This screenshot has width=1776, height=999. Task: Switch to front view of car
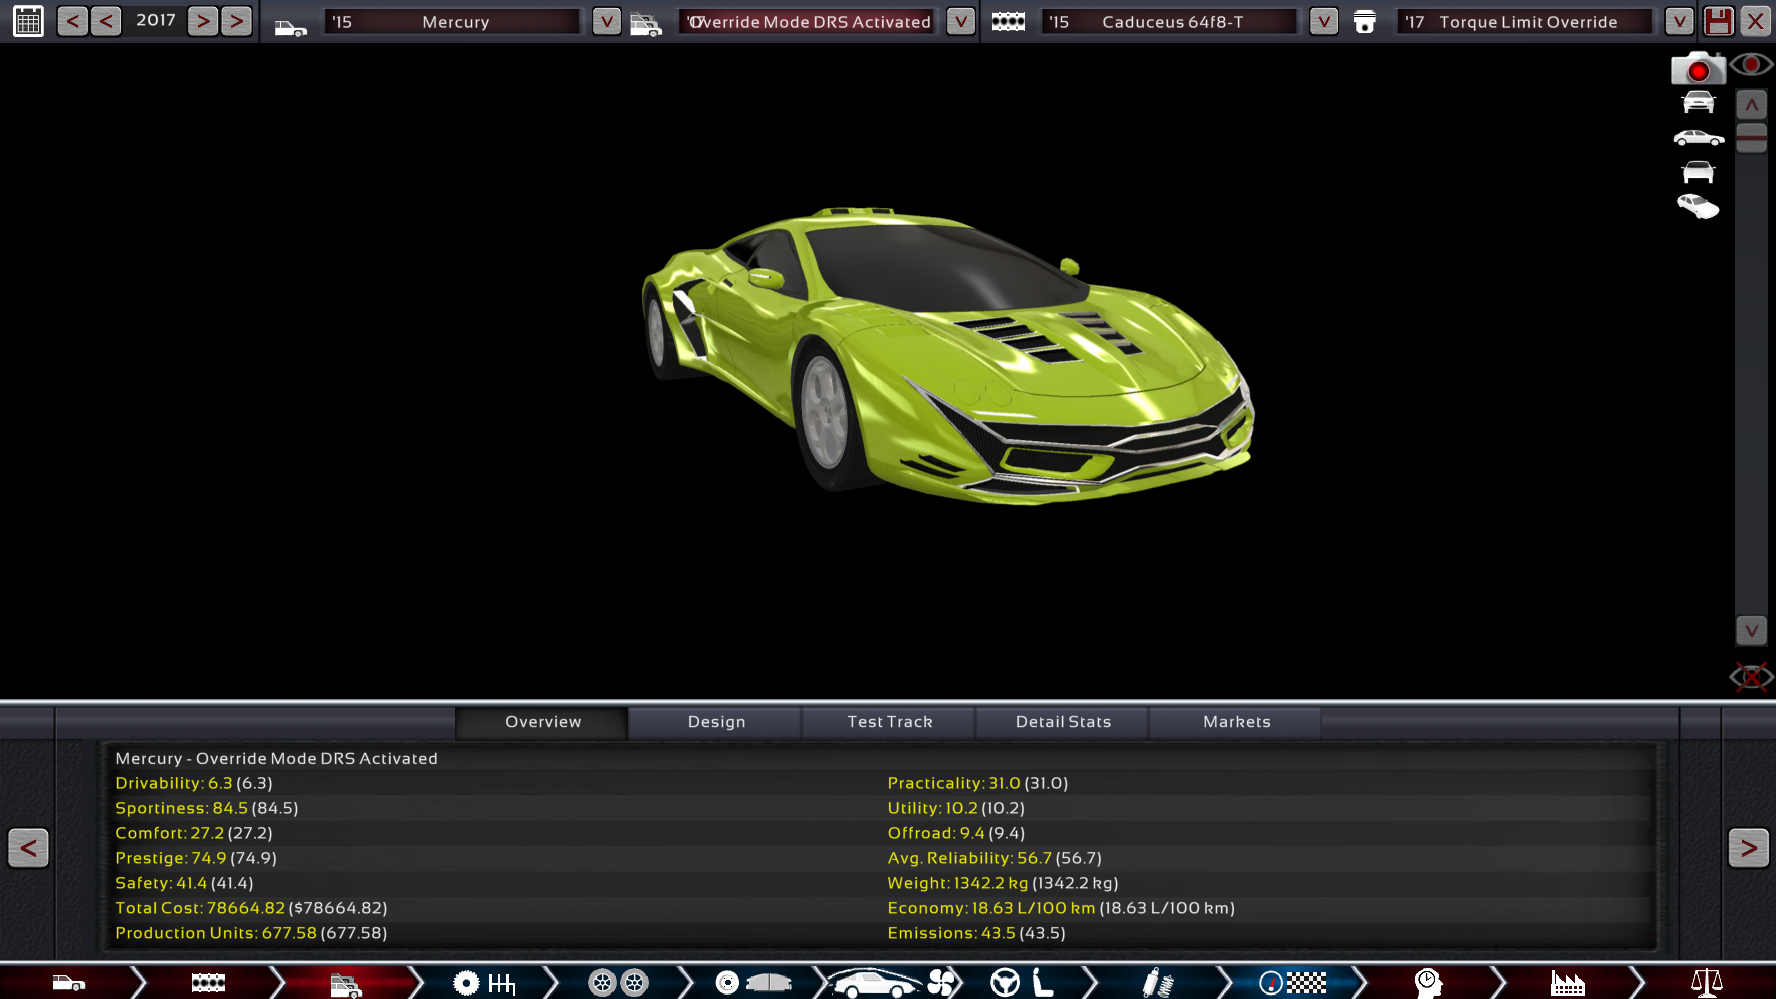point(1698,102)
